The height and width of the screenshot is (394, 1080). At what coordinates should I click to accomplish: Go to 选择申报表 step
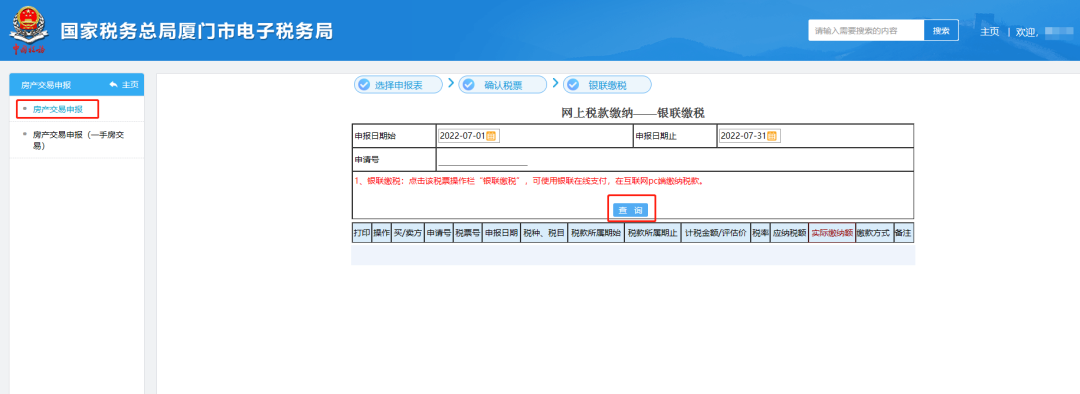[398, 85]
